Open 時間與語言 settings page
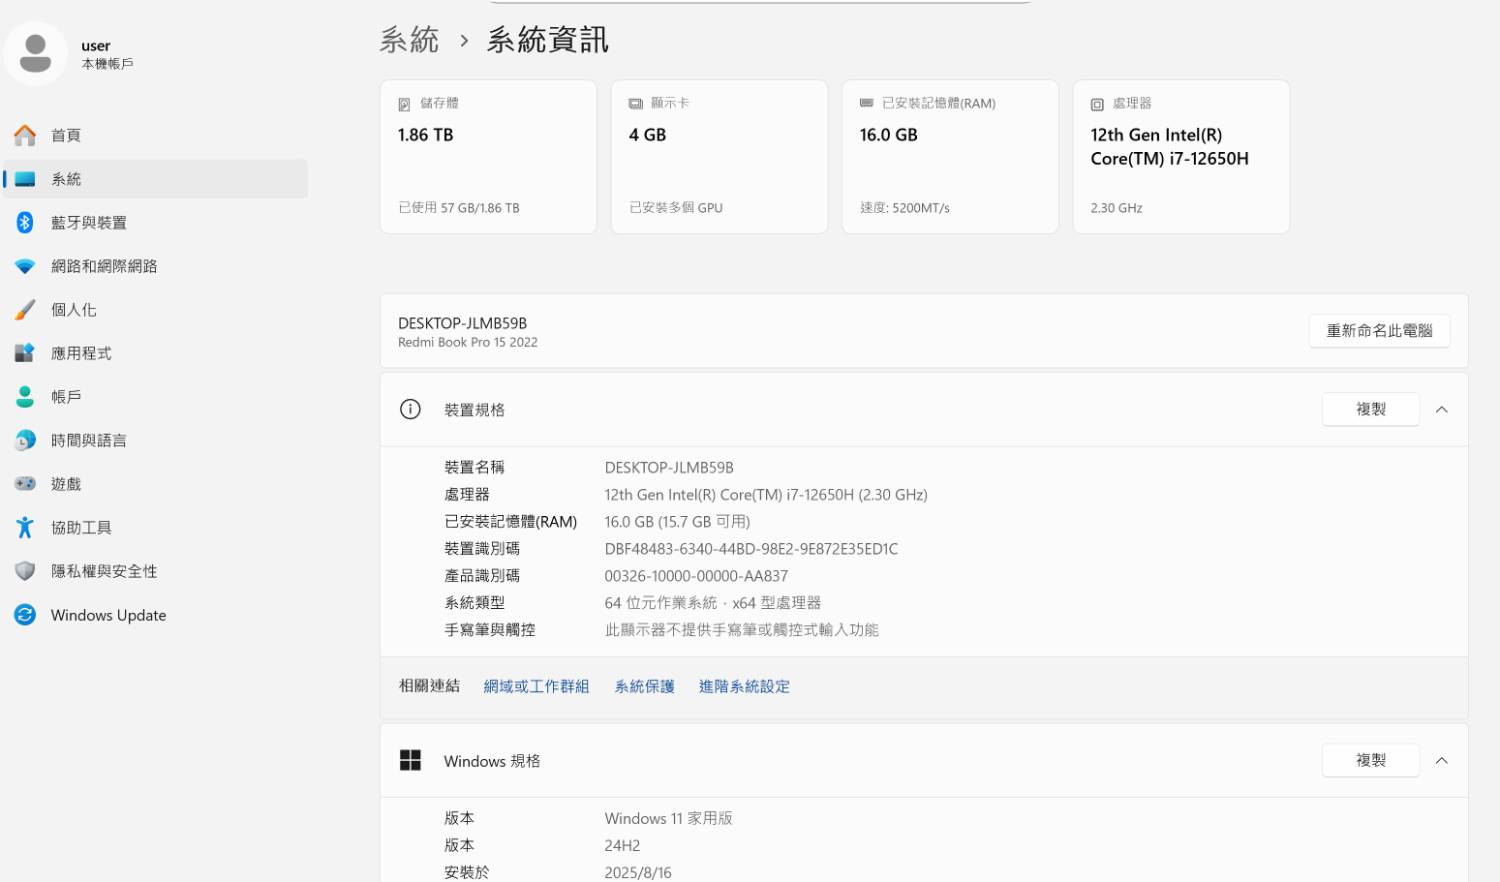 point(156,440)
